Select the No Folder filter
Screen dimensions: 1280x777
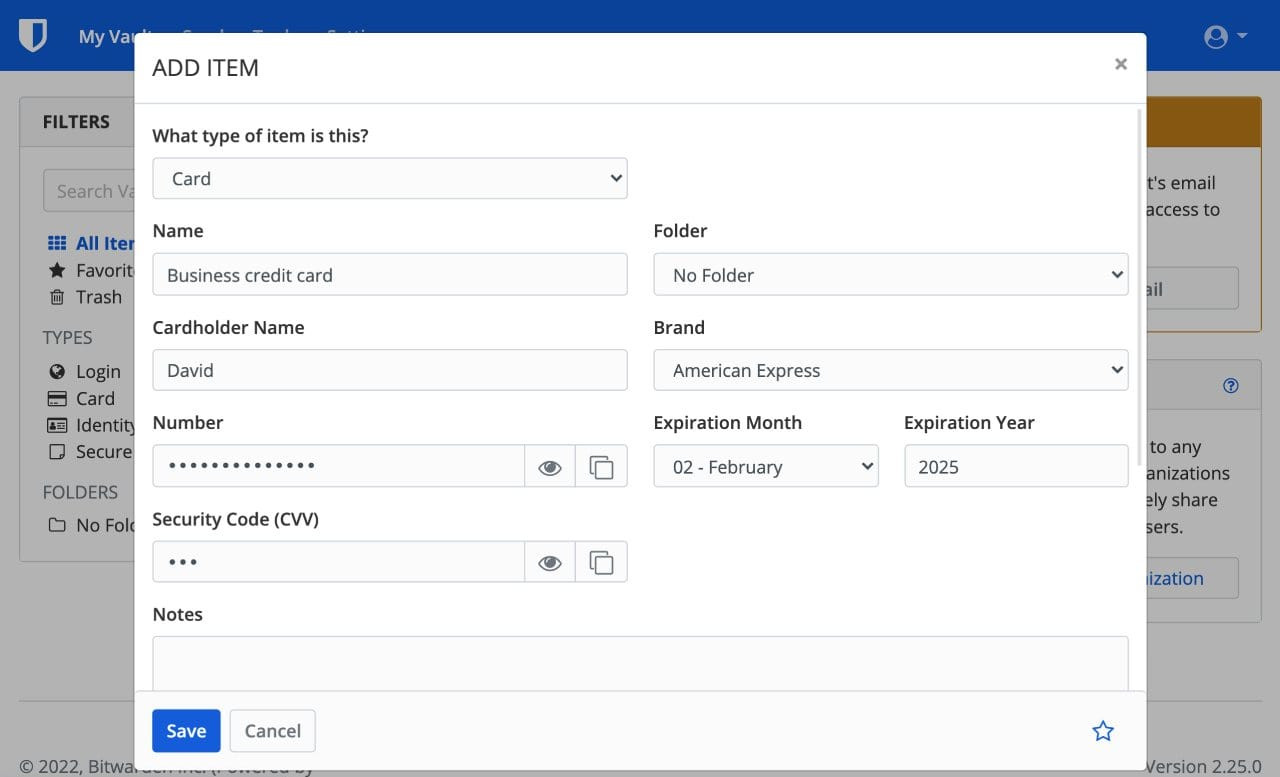point(91,525)
